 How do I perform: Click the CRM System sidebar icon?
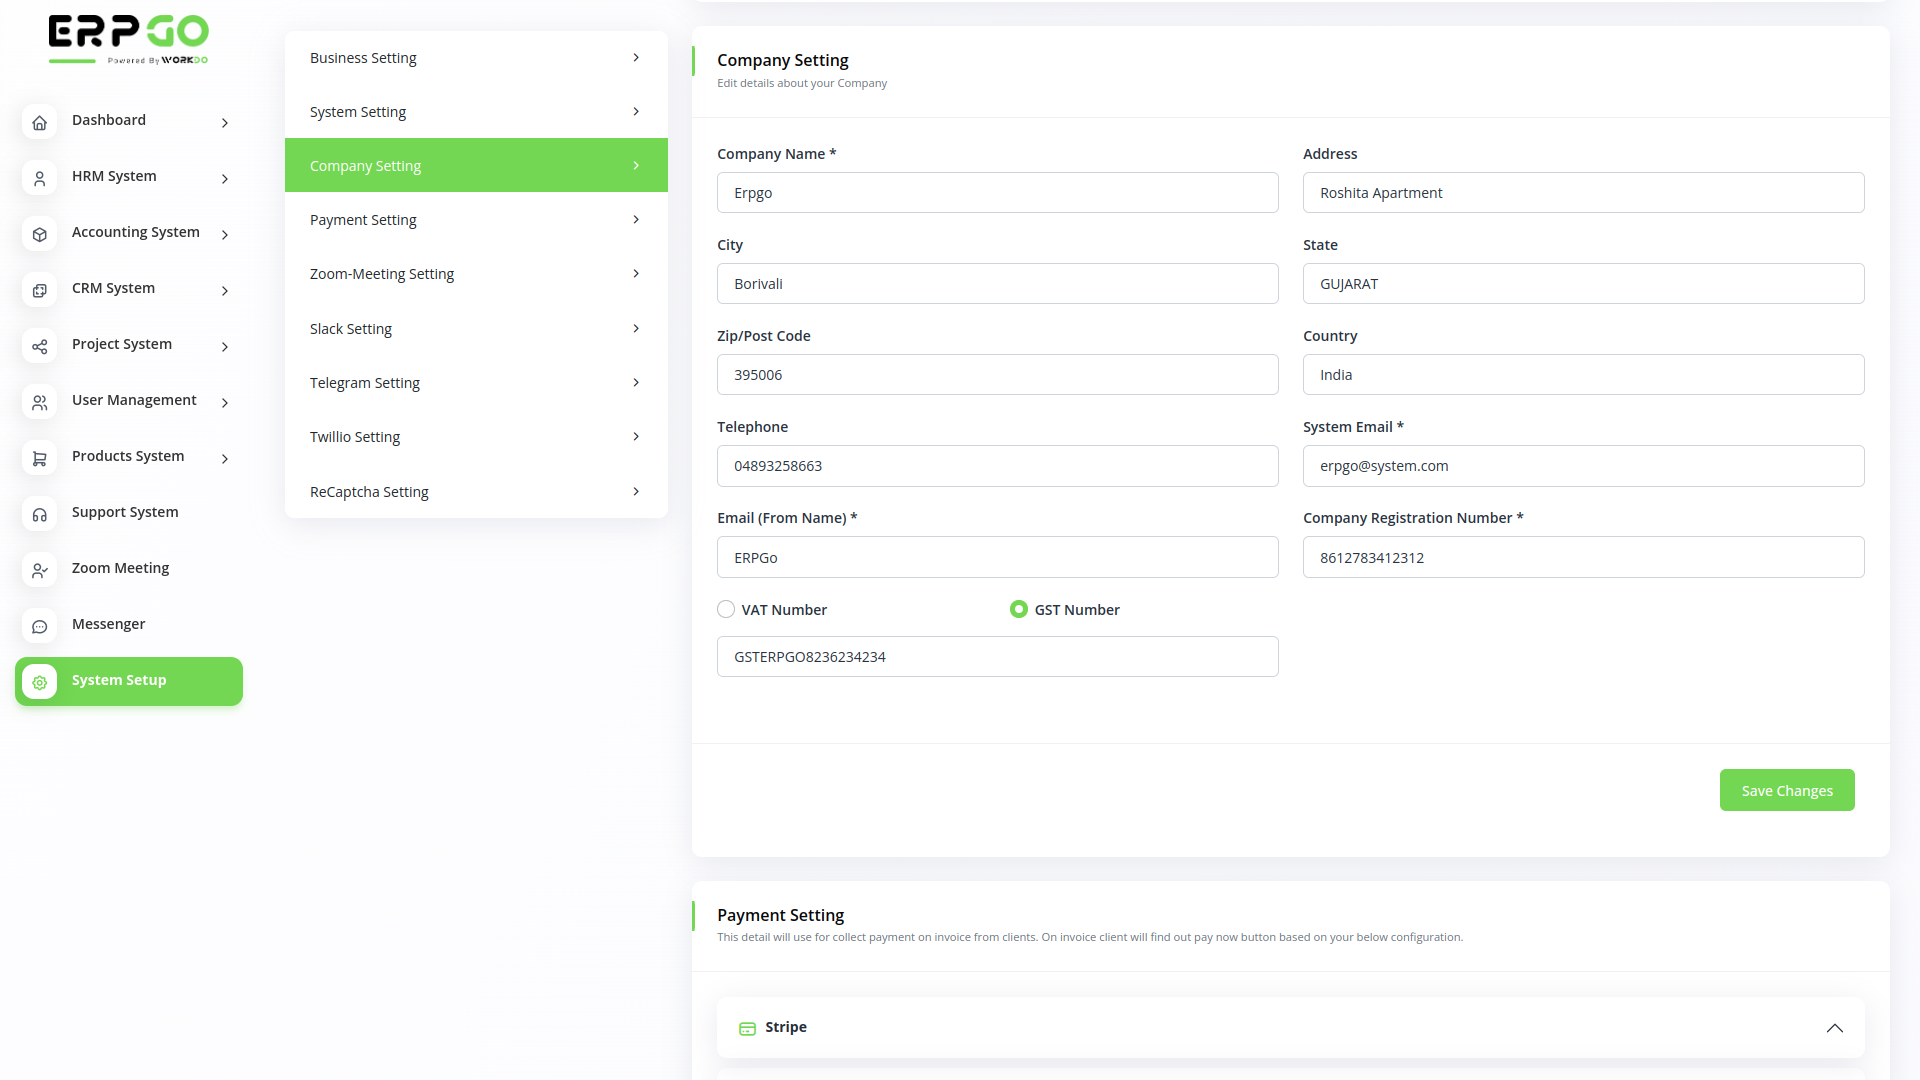39,290
